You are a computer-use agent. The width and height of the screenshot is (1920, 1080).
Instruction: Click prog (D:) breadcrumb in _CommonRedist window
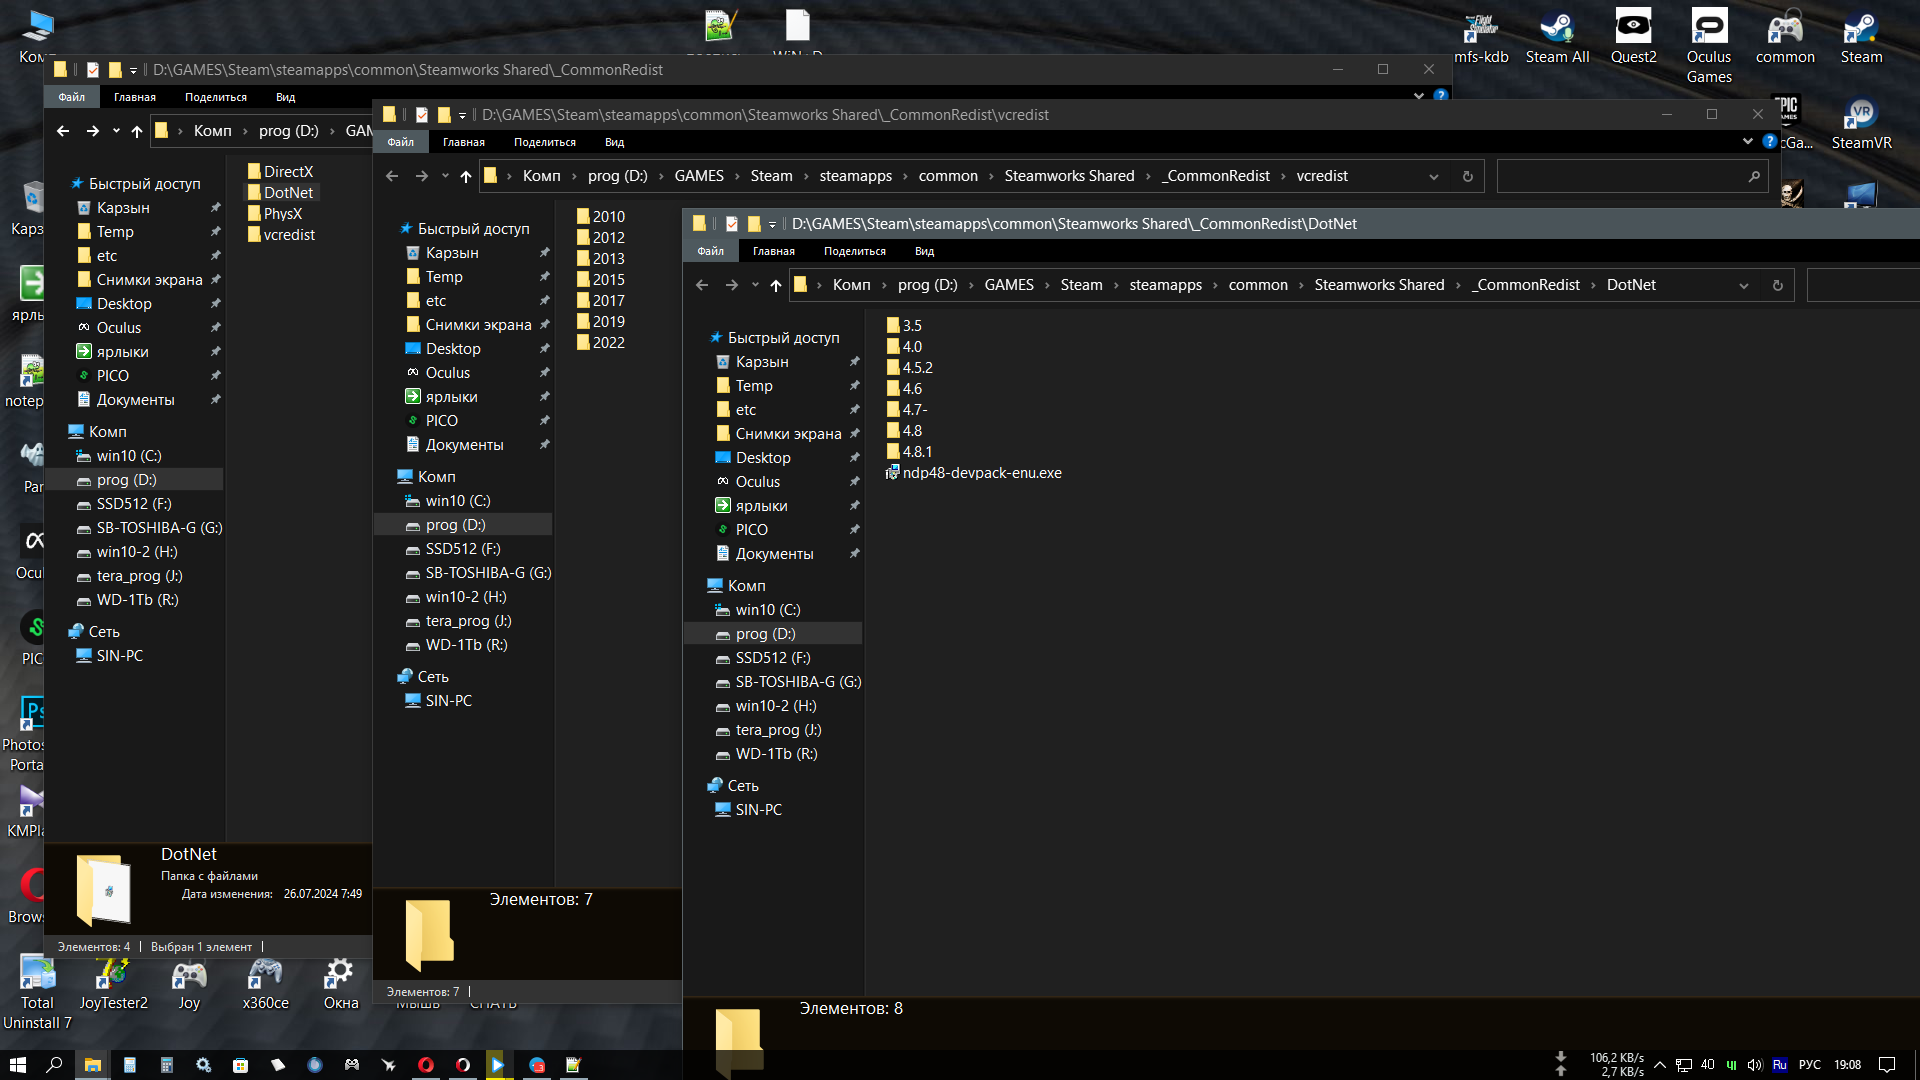point(288,131)
